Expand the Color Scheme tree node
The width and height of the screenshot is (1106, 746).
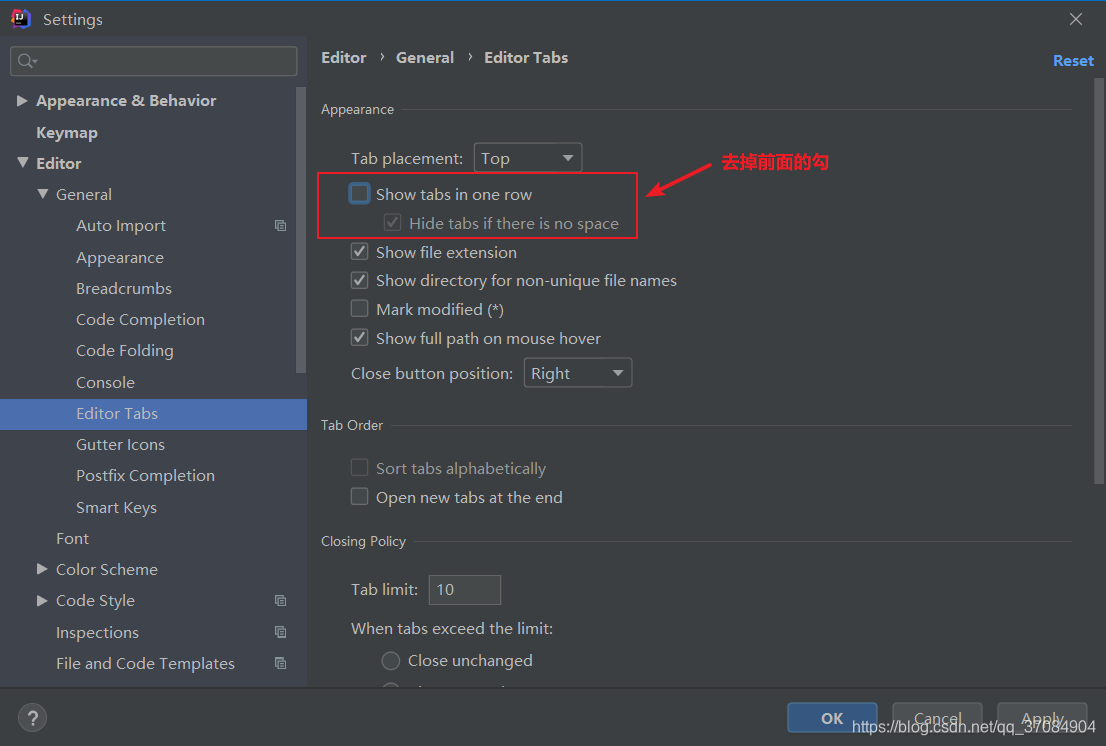click(x=42, y=569)
